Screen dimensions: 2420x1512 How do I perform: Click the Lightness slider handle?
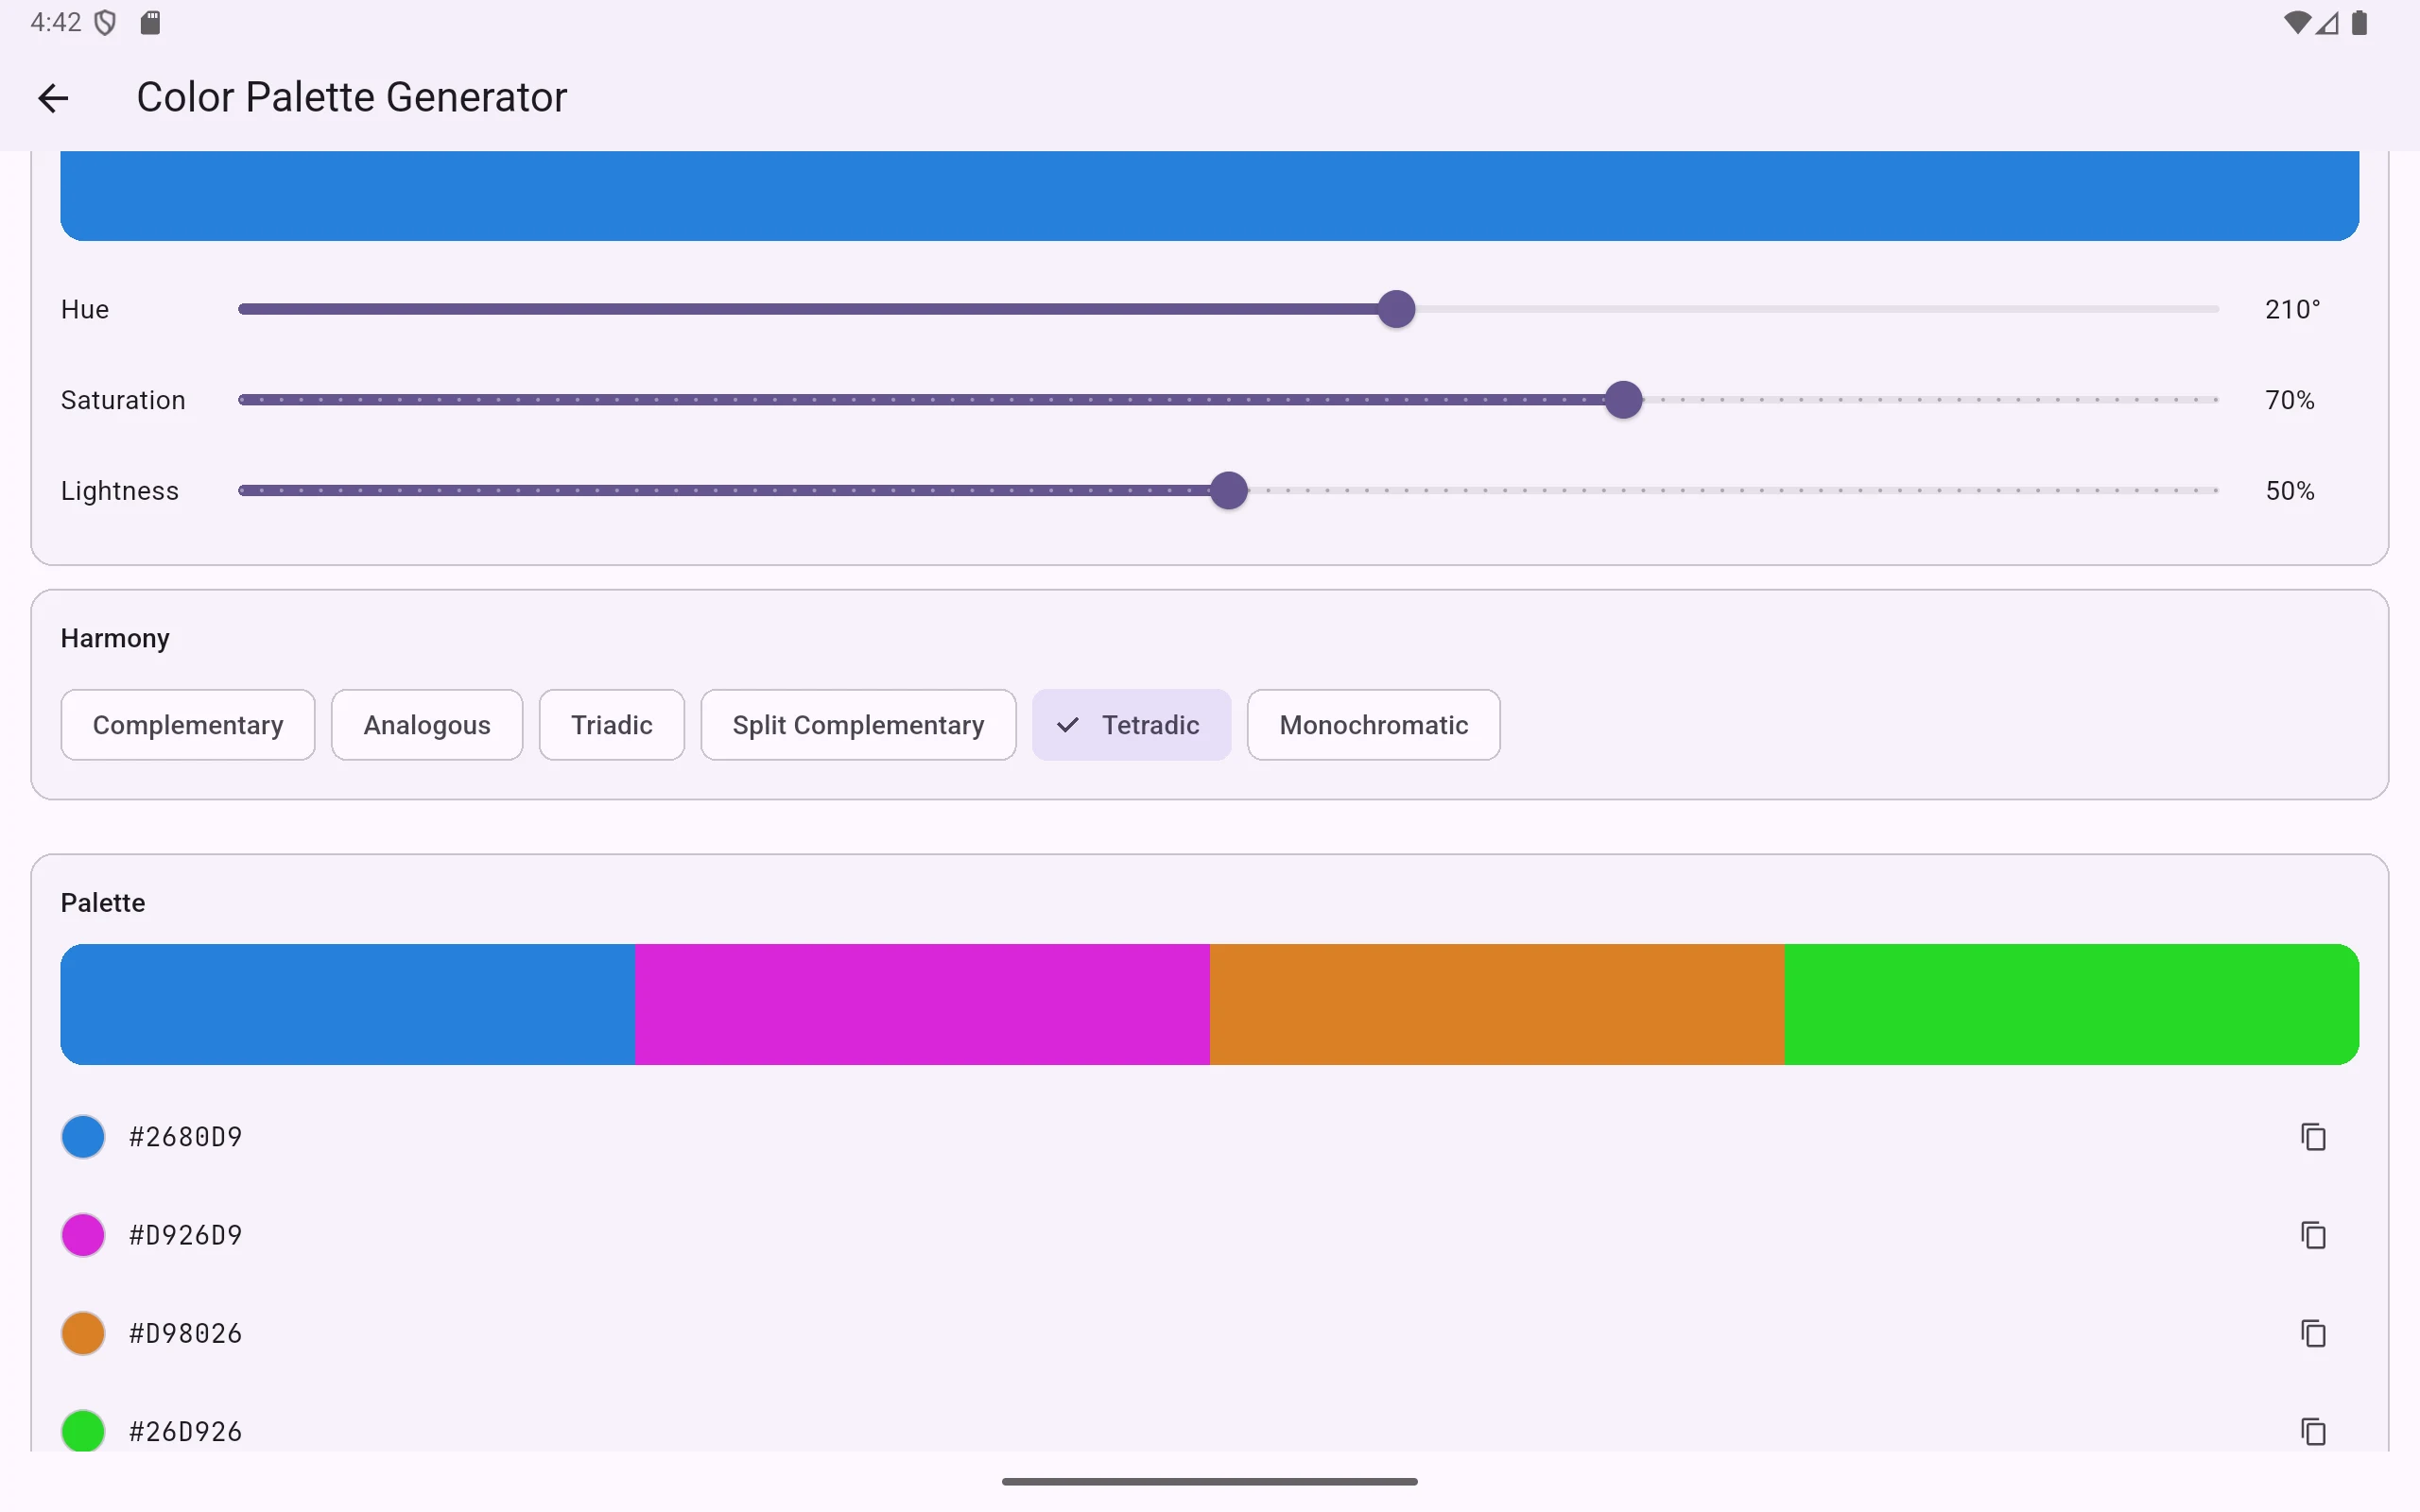(x=1228, y=490)
